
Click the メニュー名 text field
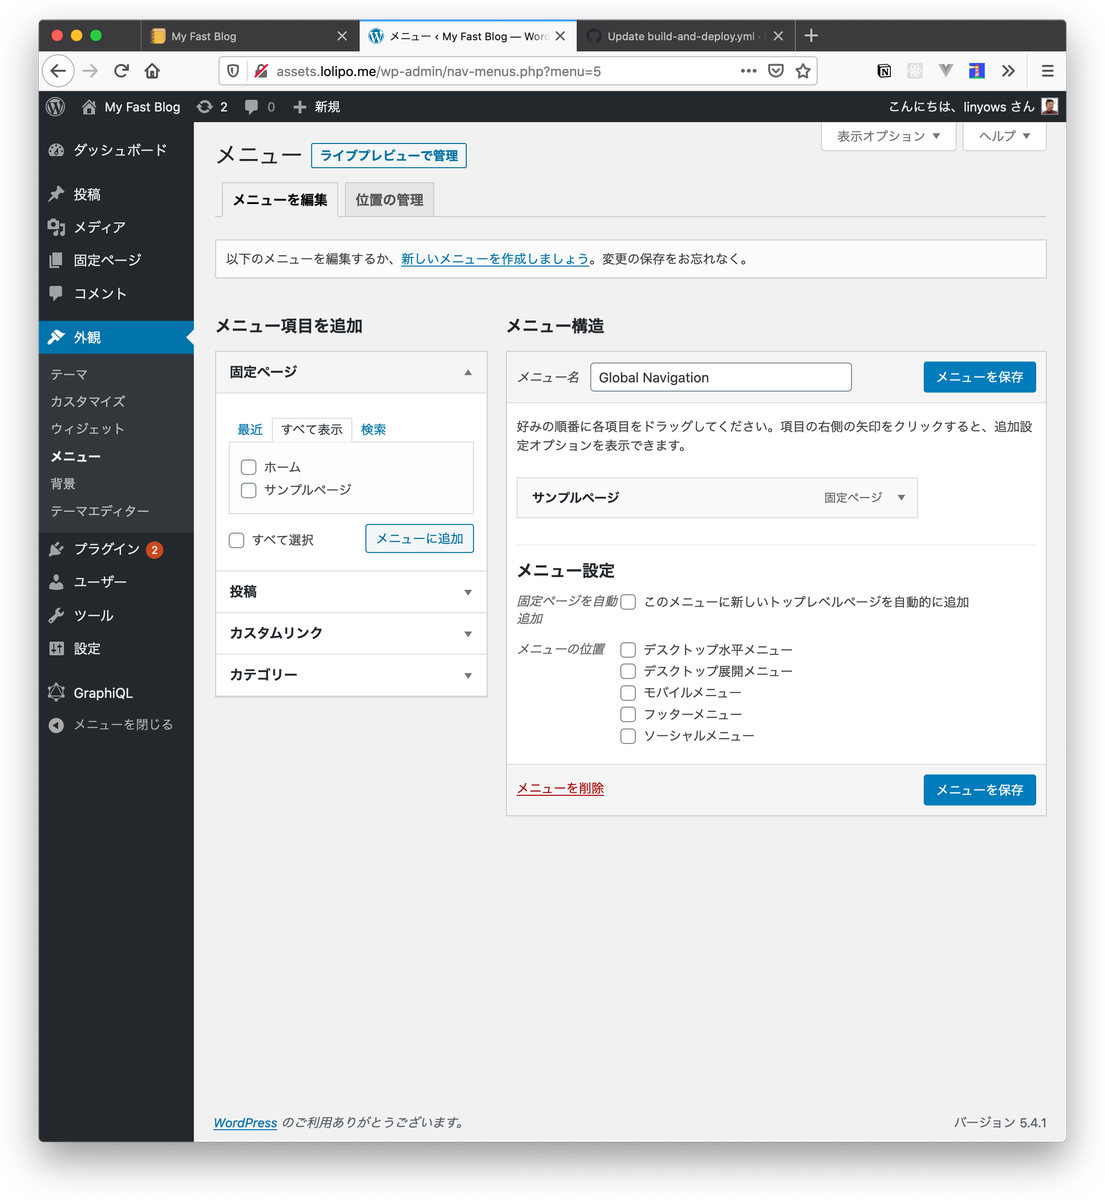720,378
